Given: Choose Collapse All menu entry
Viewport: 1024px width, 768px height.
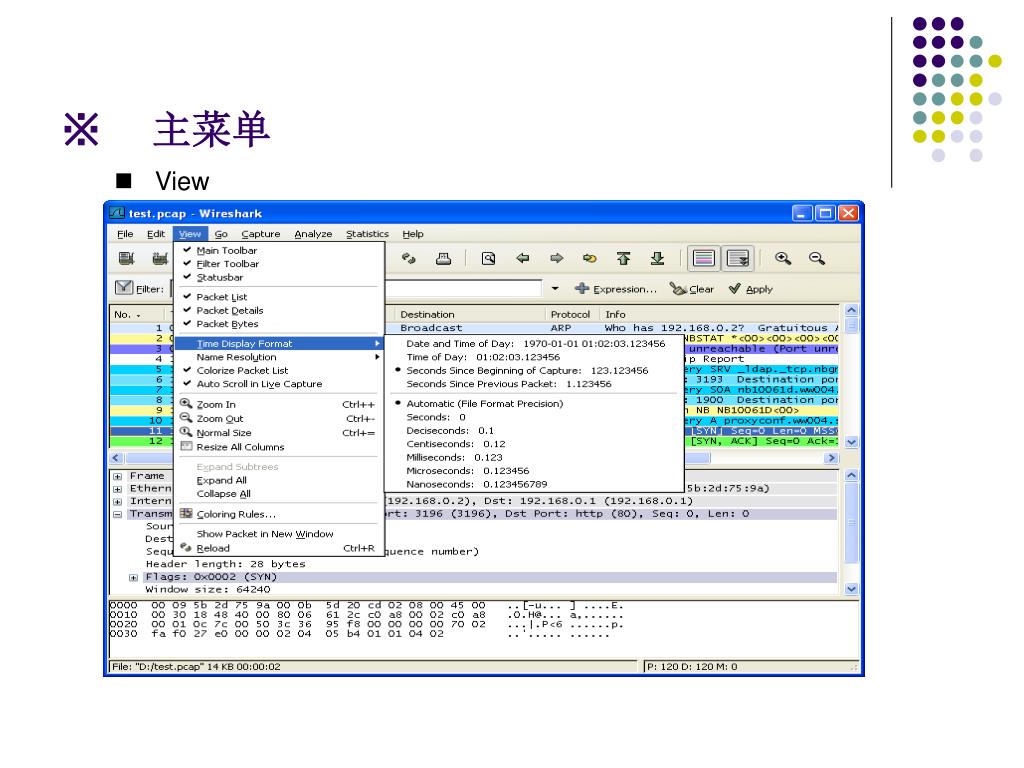Looking at the screenshot, I should [x=223, y=494].
